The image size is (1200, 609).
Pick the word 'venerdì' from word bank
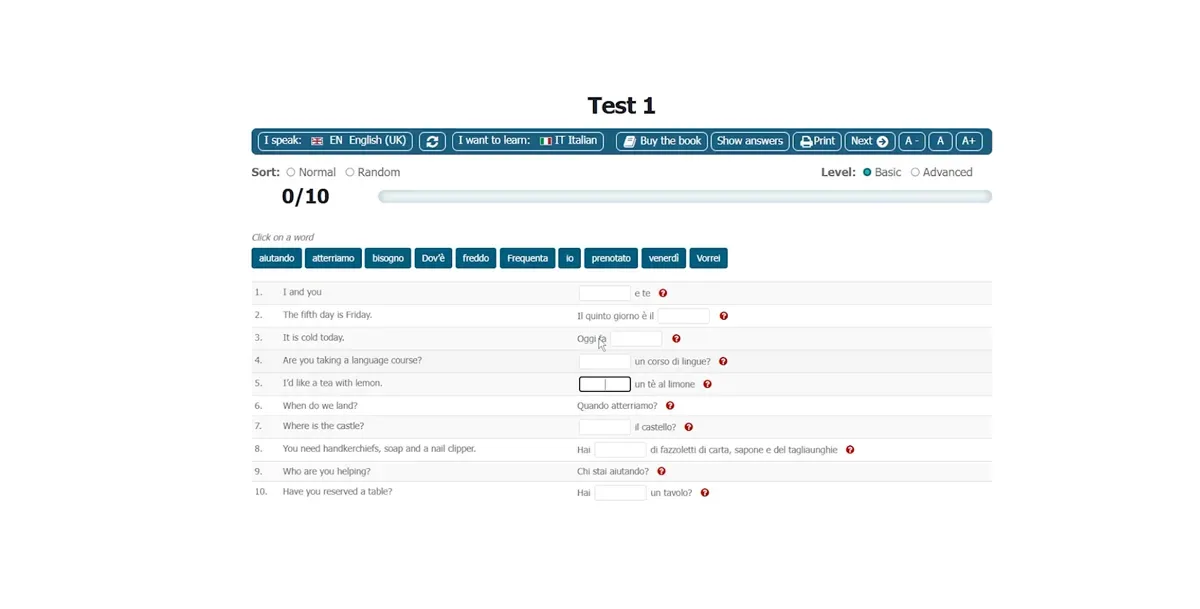[664, 259]
